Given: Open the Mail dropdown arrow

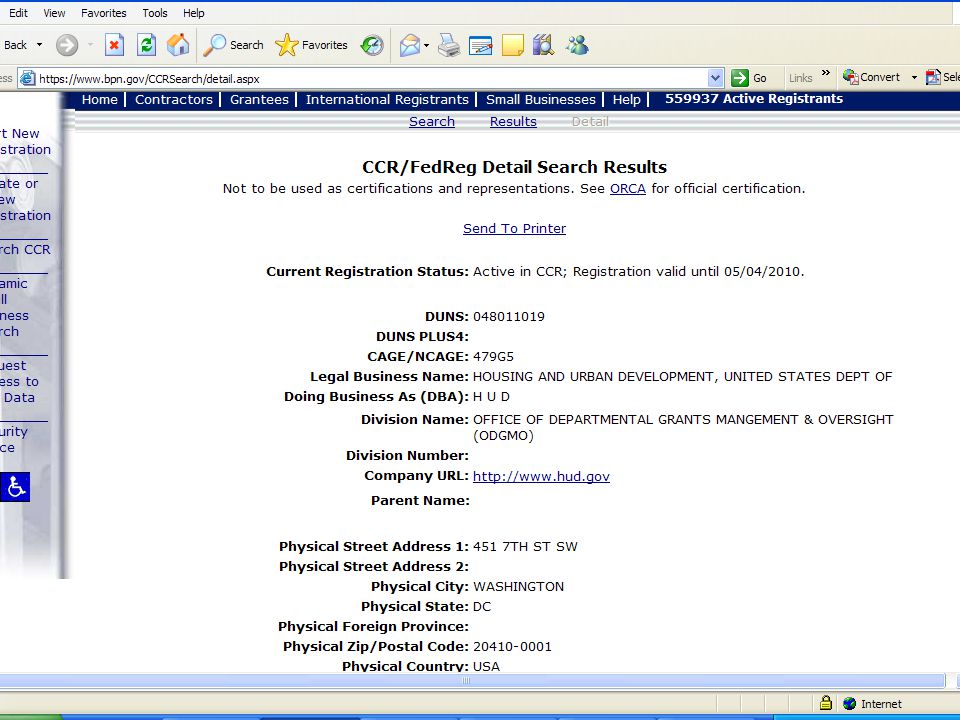Looking at the screenshot, I should (x=426, y=45).
